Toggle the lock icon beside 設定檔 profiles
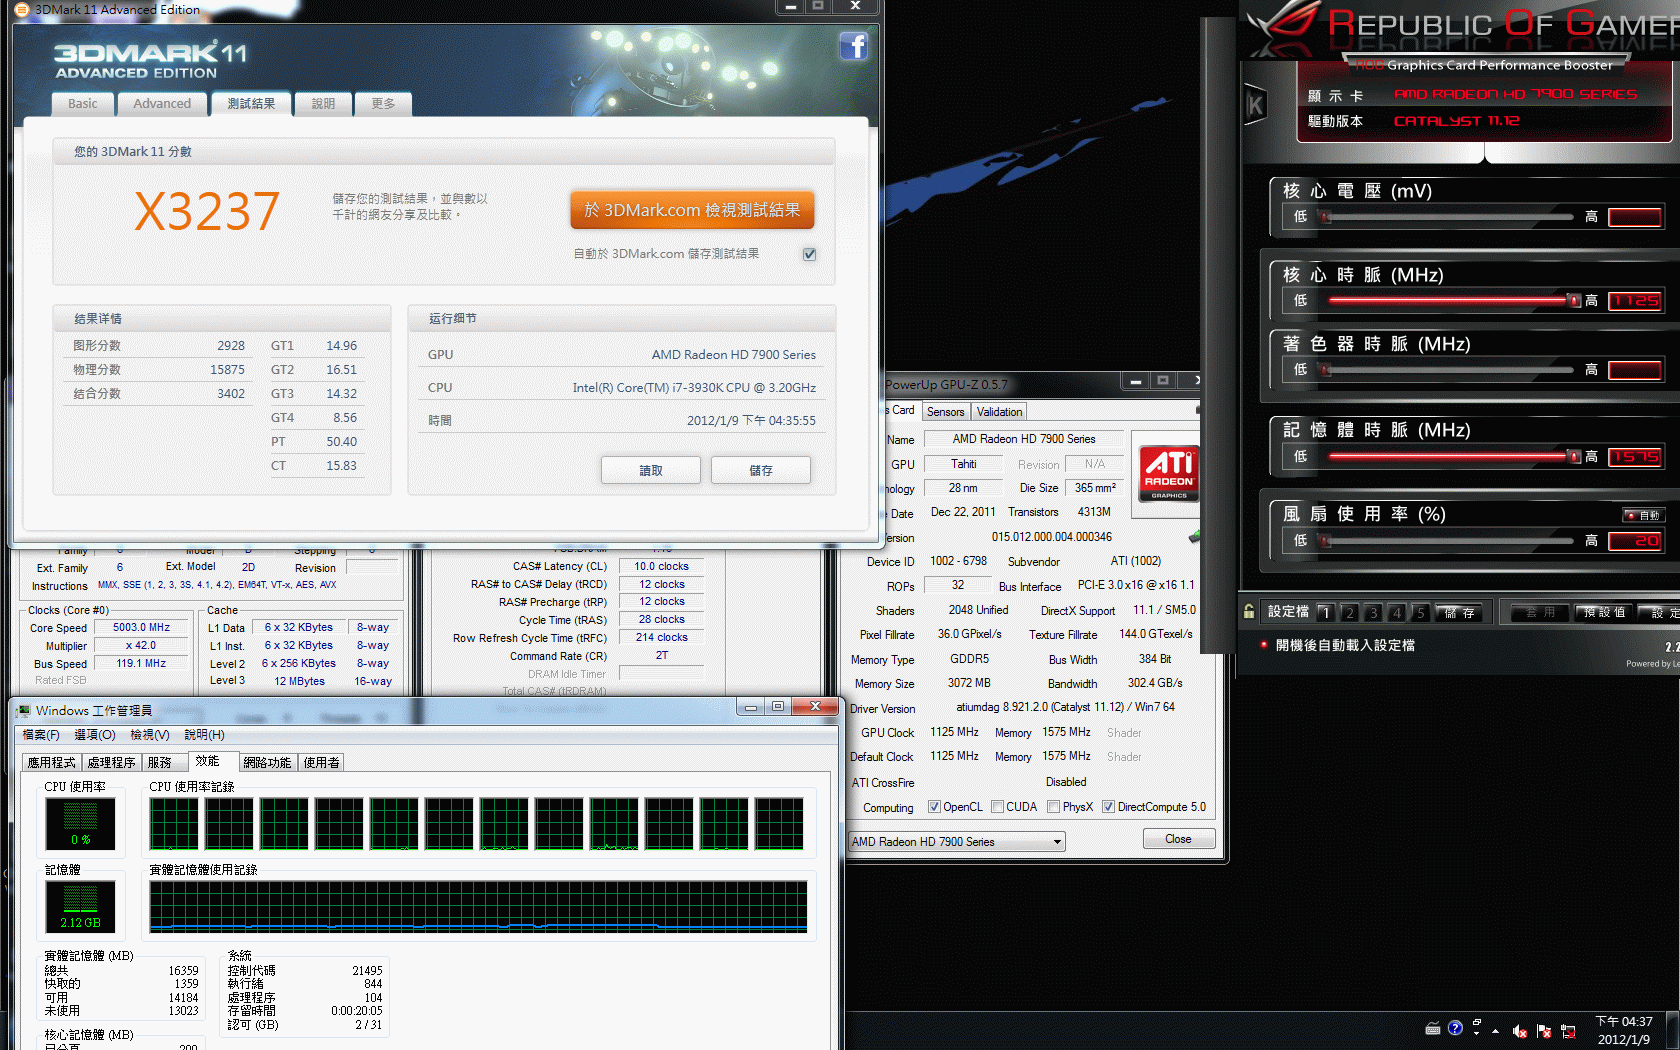Image resolution: width=1680 pixels, height=1050 pixels. point(1249,611)
